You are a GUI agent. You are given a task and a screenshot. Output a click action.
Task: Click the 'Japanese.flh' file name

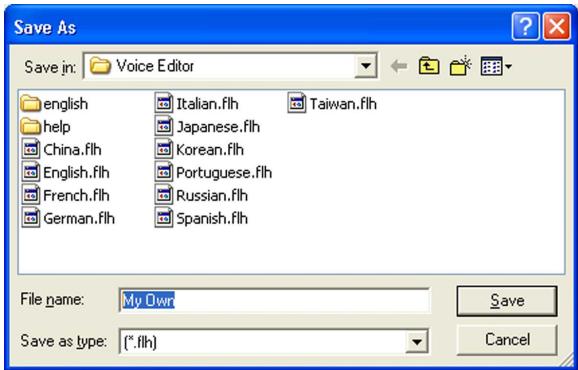coord(218,127)
